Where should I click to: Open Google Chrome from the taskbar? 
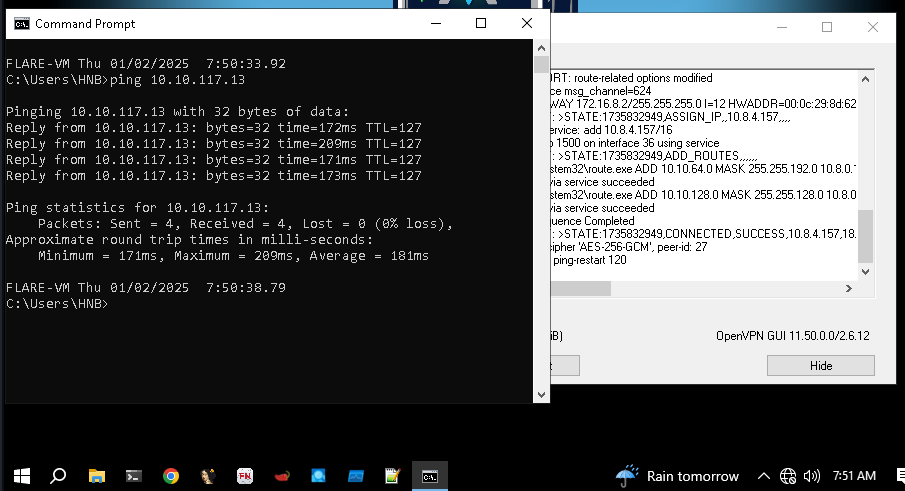click(171, 476)
